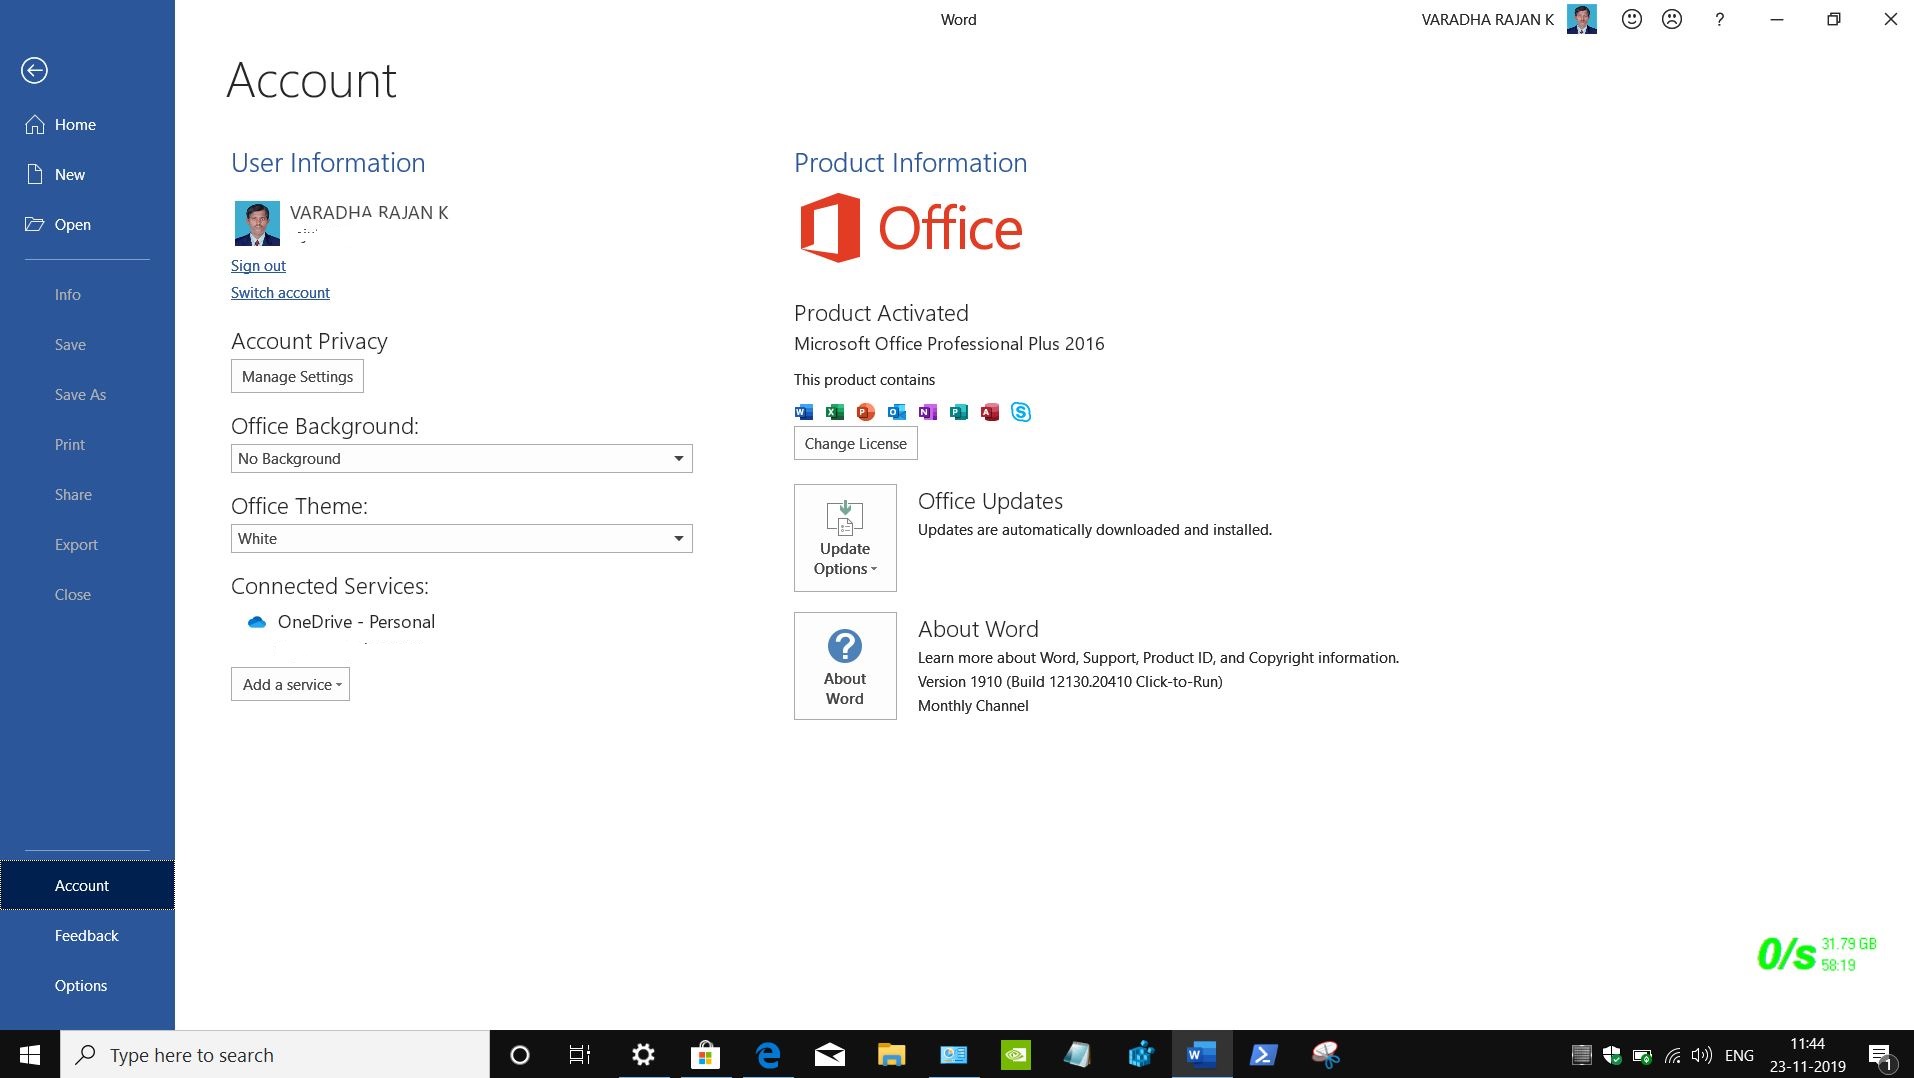Screen dimensions: 1914x1078
Task: Click the About Word button
Action: [845, 666]
